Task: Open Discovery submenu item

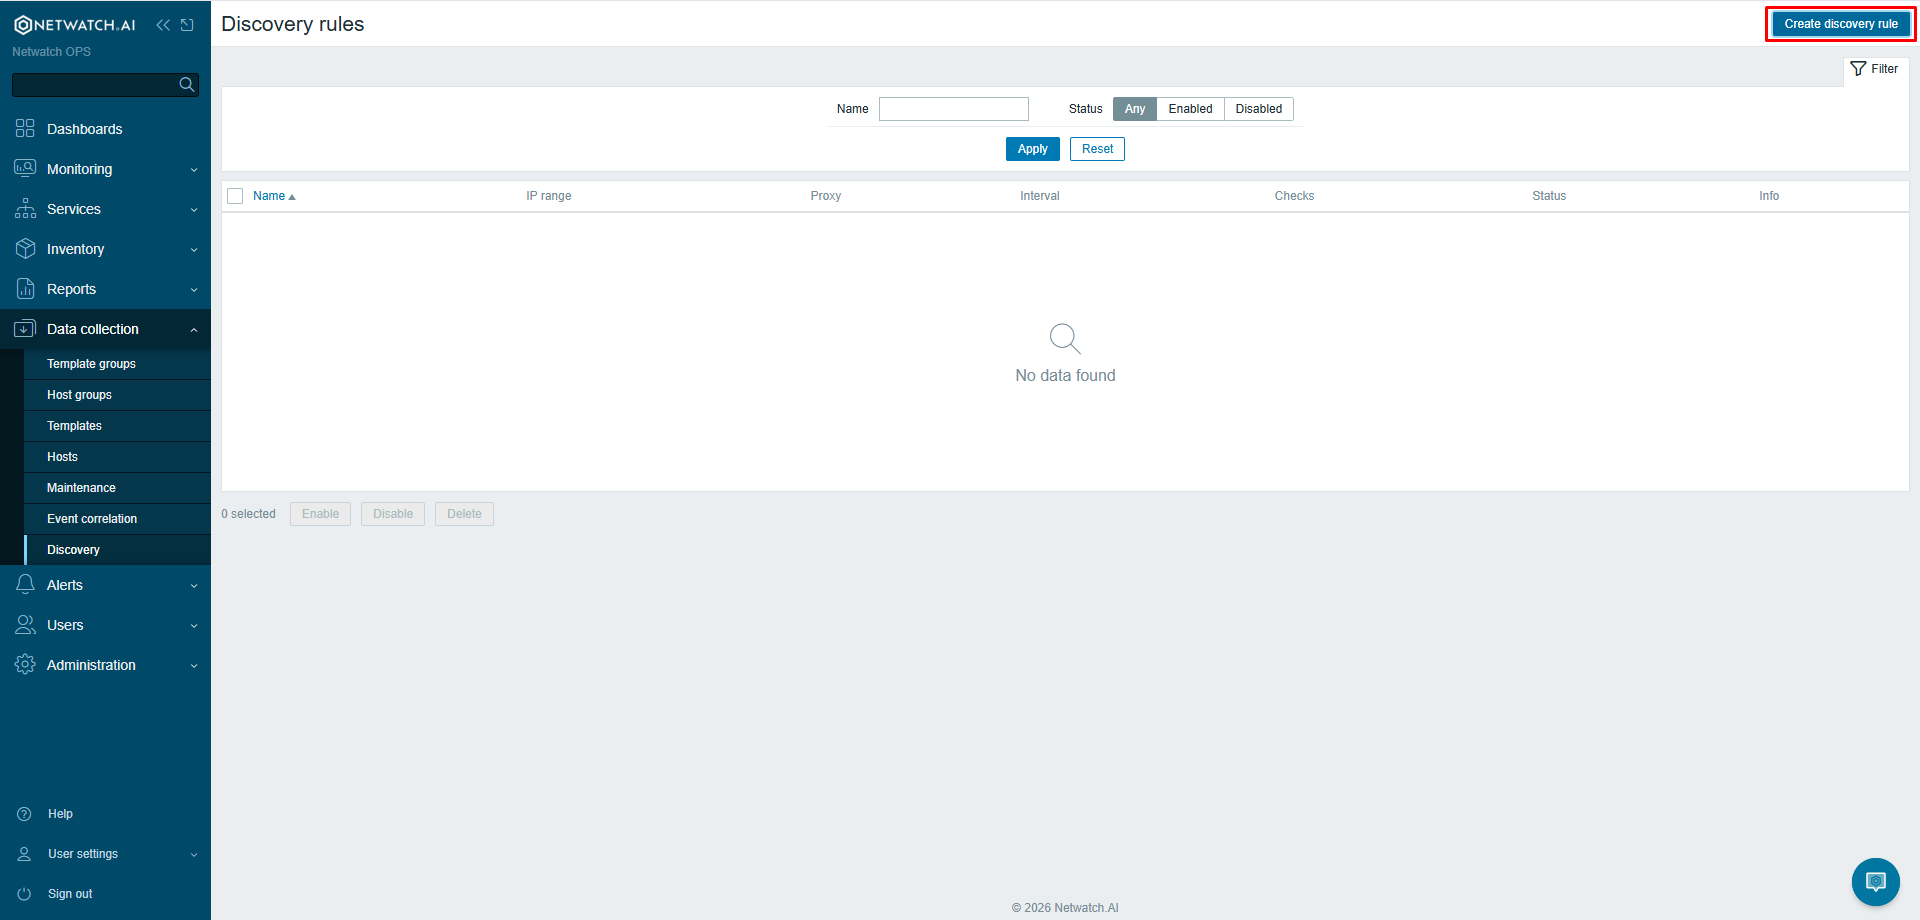Action: point(117,550)
